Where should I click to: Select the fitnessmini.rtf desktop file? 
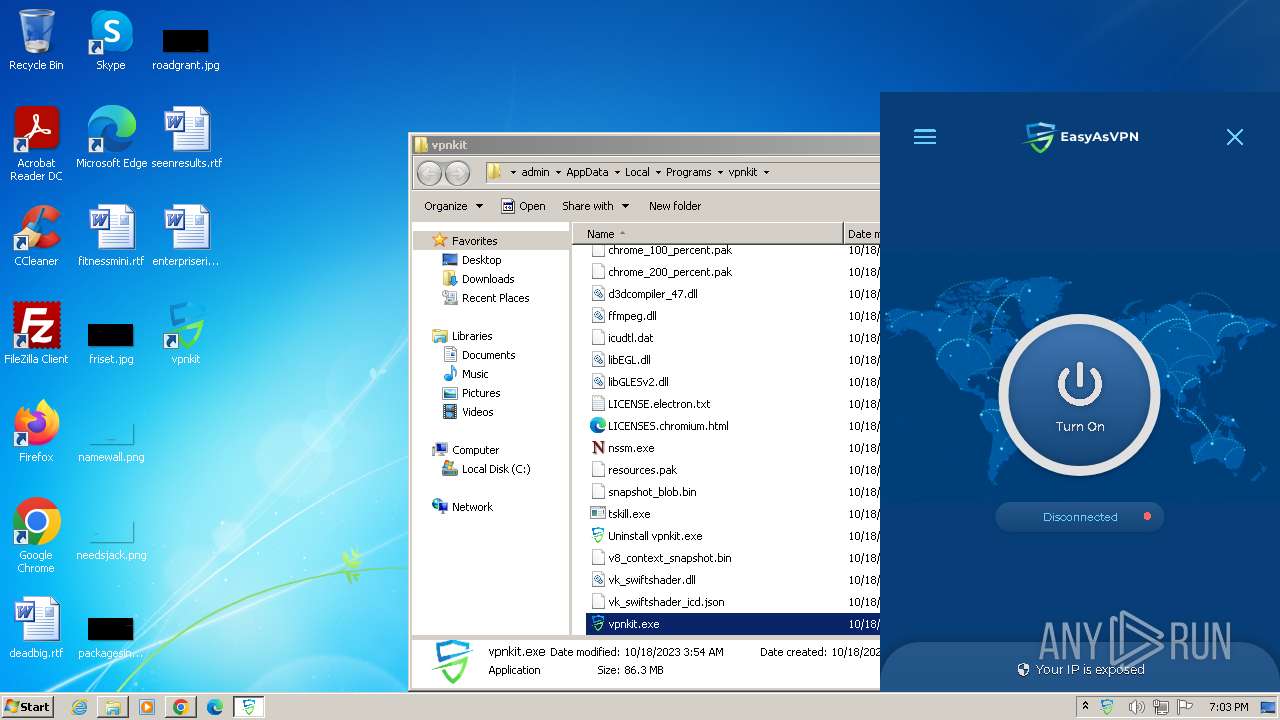pyautogui.click(x=111, y=235)
